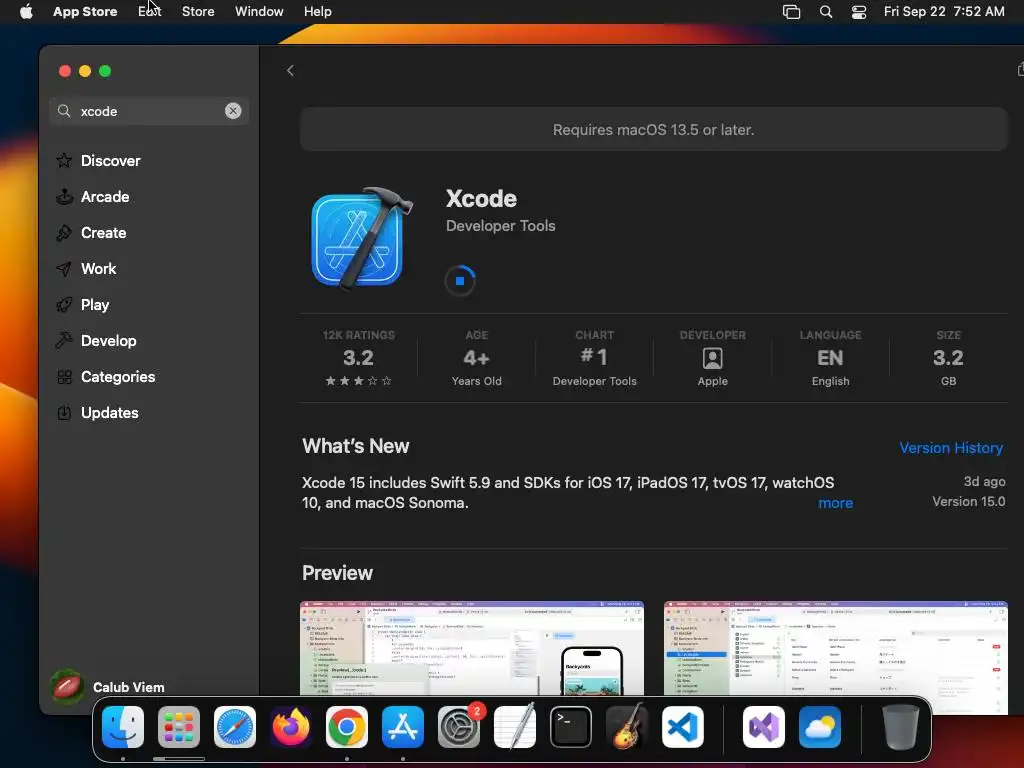Click the EN English language info

(831, 358)
